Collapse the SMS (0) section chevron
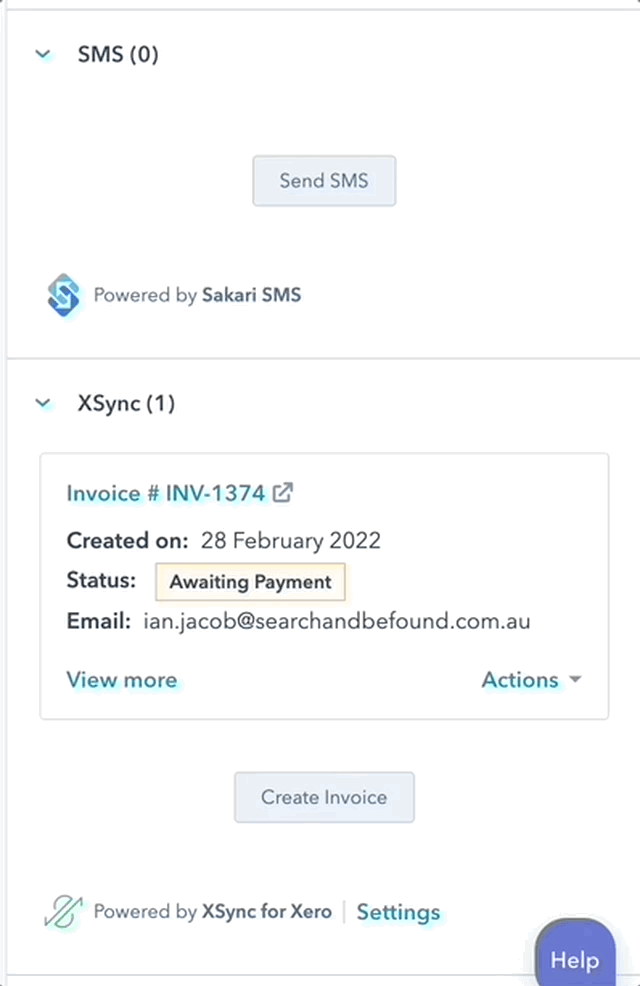The width and height of the screenshot is (640, 986). (x=43, y=54)
